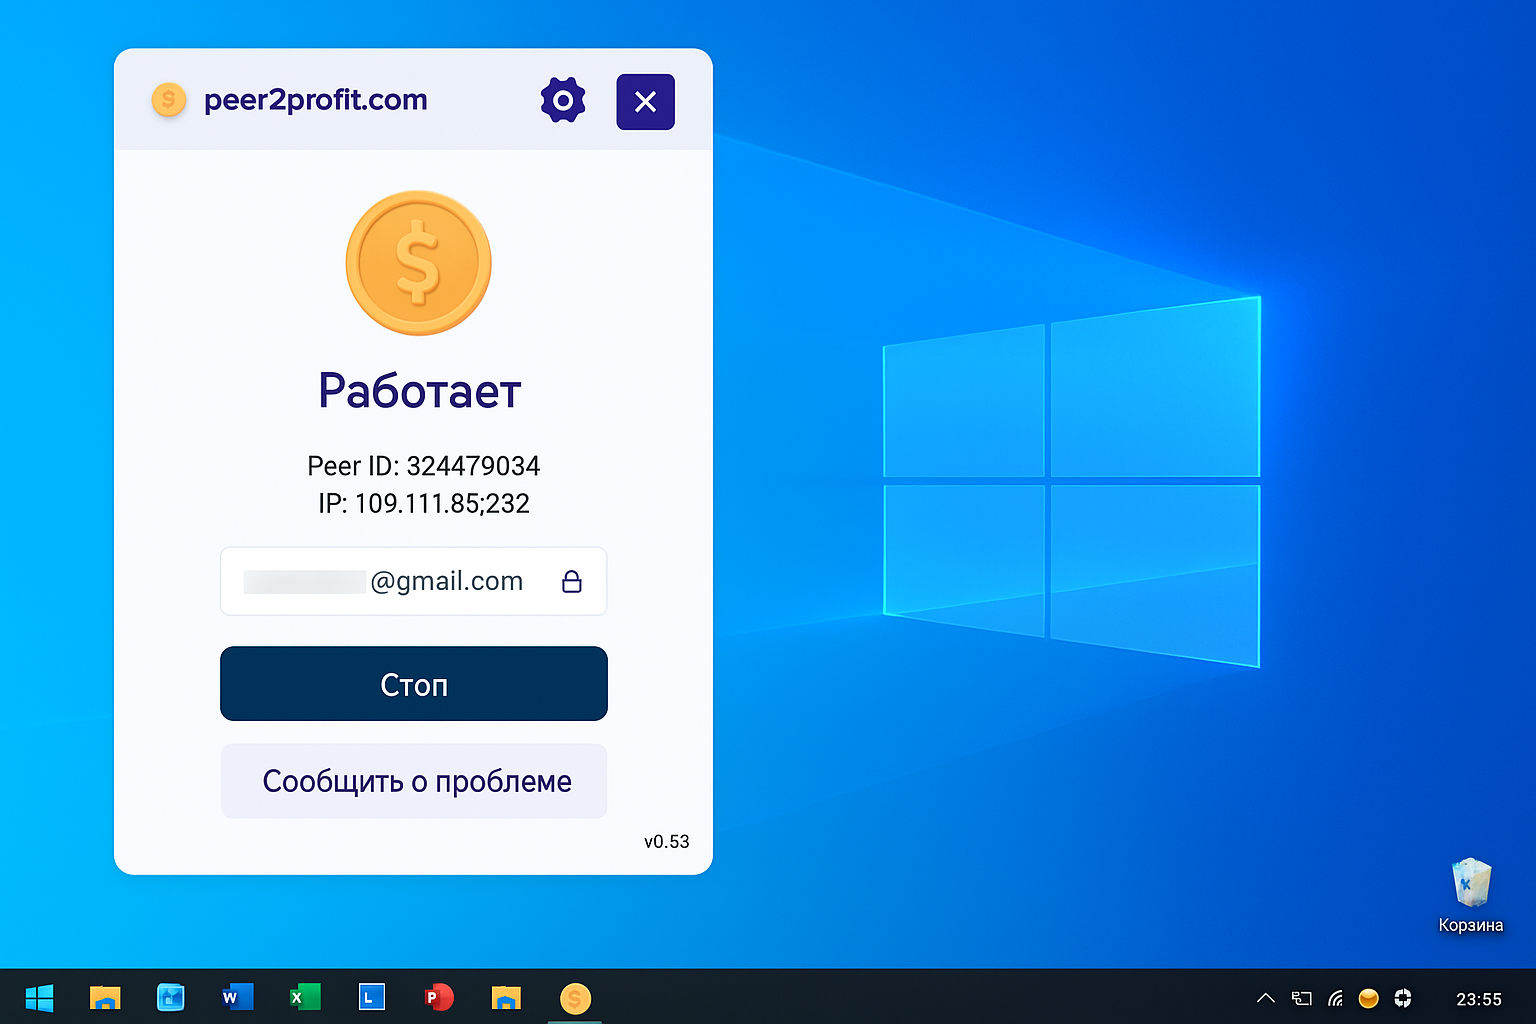Click the large dollar coin image
The width and height of the screenshot is (1536, 1024).
418,263
